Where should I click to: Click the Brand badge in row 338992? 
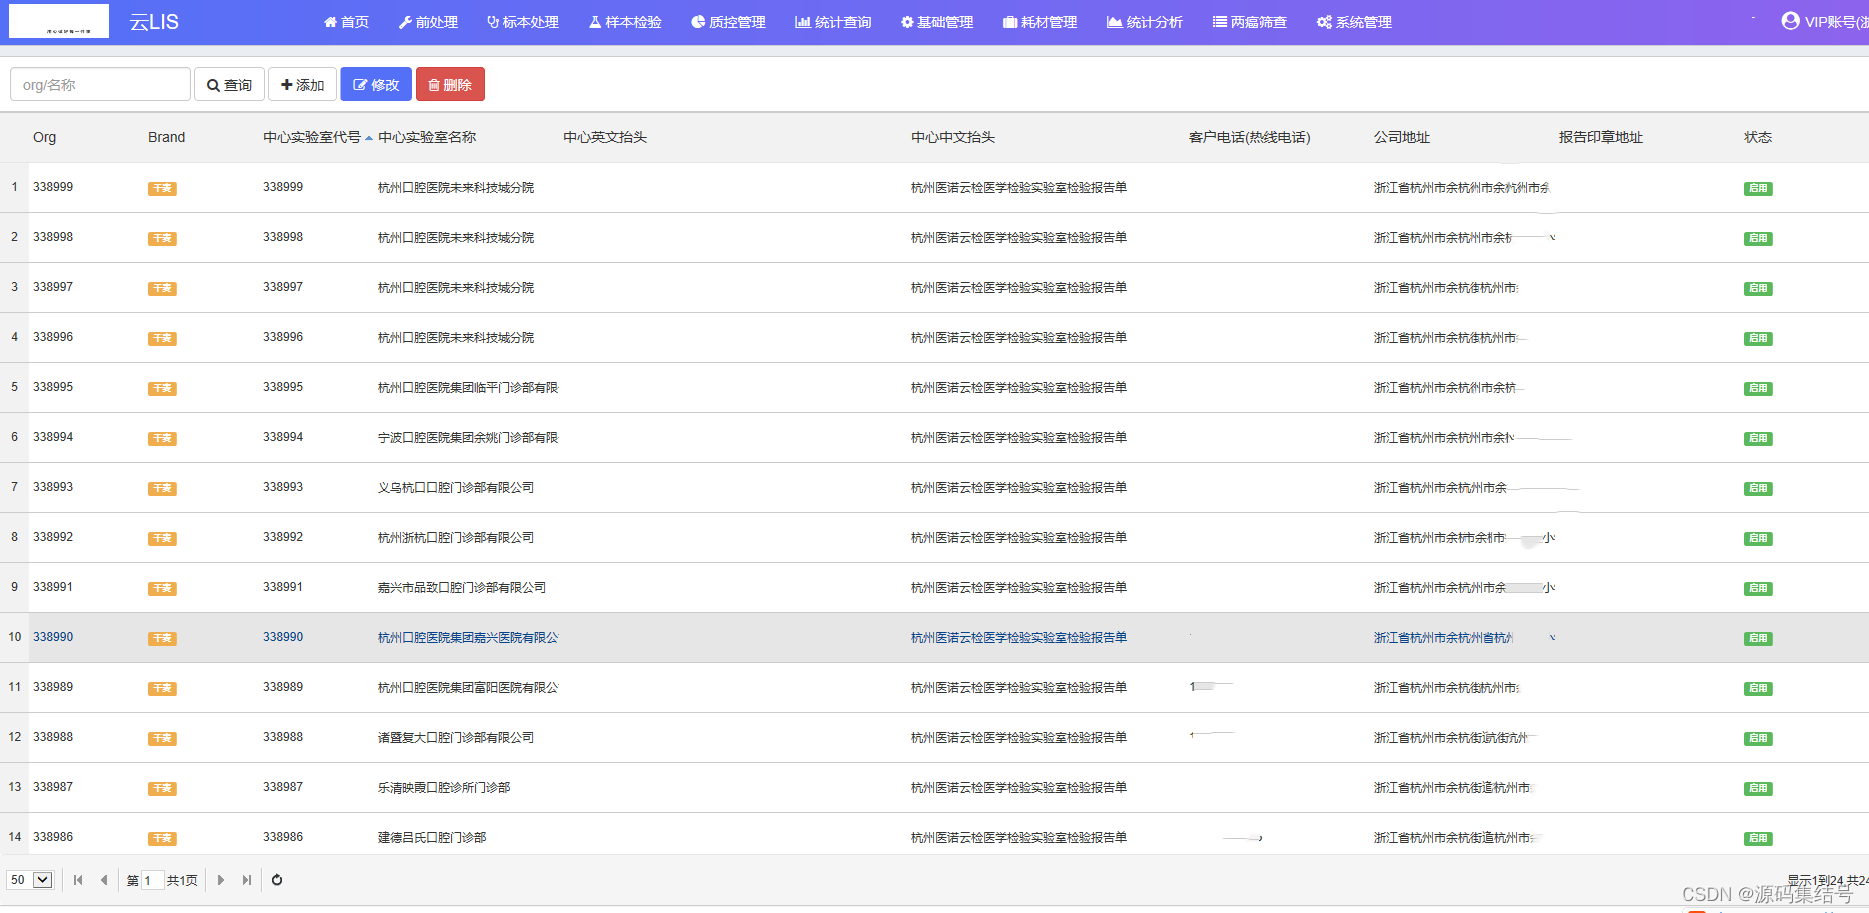(x=162, y=538)
